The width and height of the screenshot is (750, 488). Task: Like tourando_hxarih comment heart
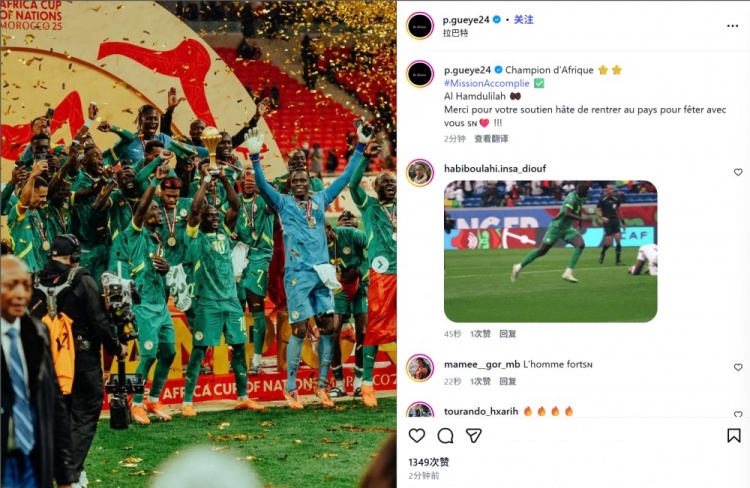point(738,413)
